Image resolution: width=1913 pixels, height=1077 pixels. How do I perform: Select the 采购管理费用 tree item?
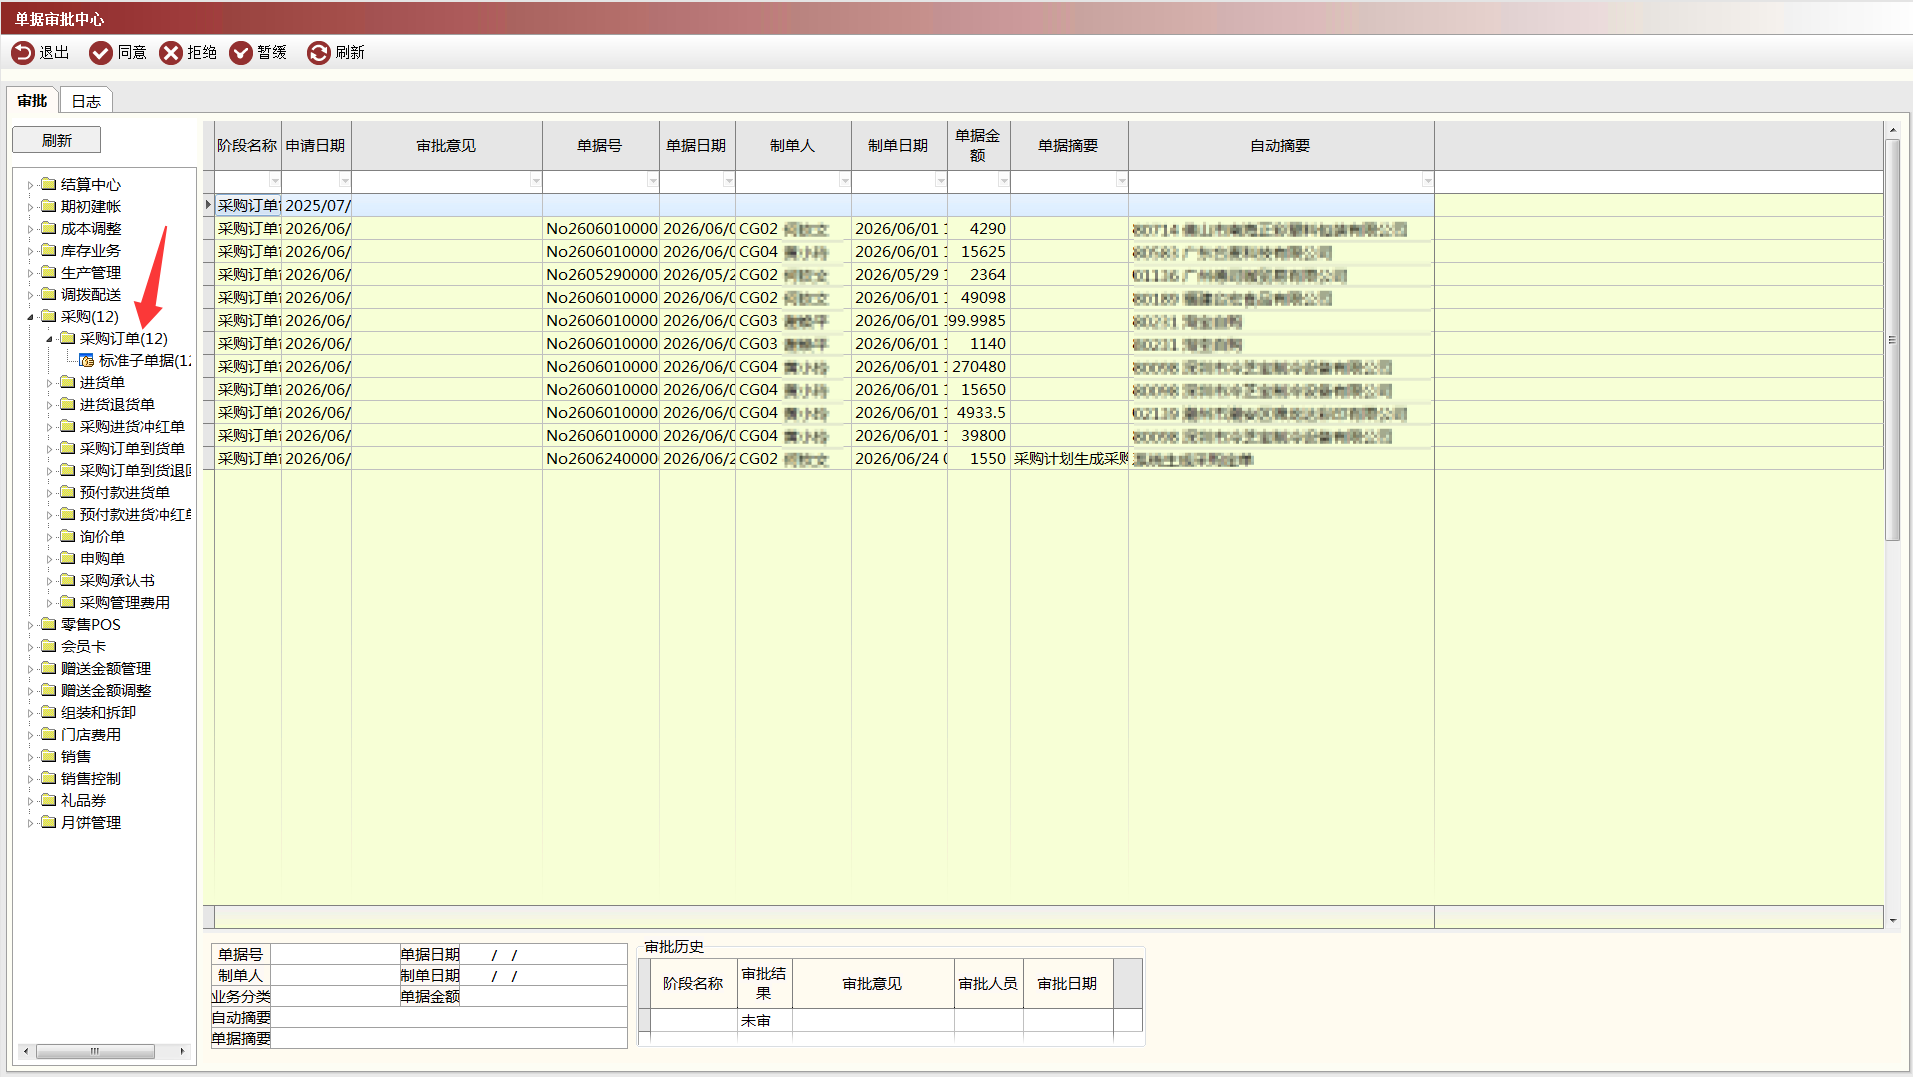pyautogui.click(x=124, y=602)
